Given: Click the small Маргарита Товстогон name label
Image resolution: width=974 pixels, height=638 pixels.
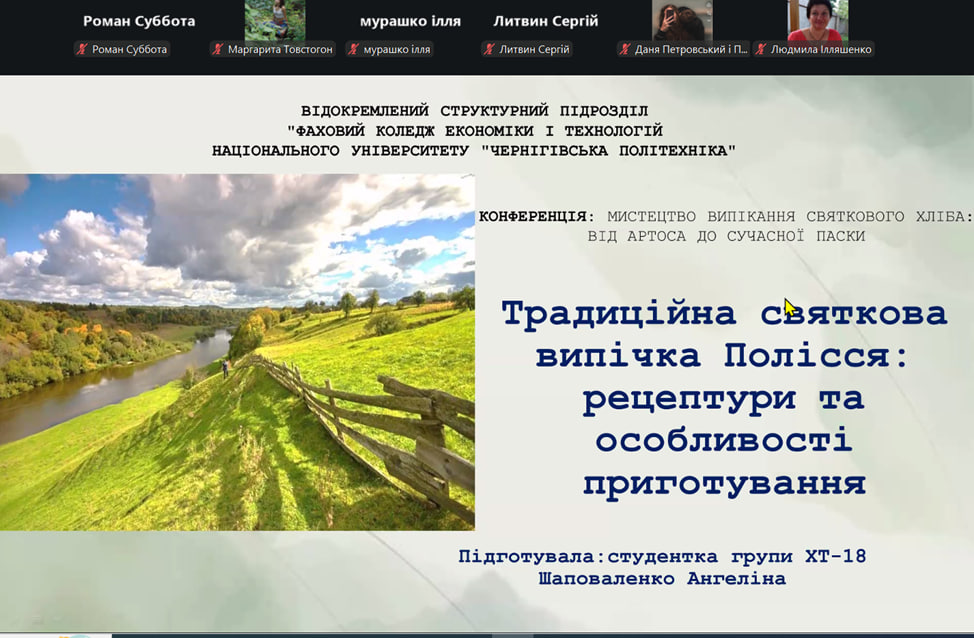Looking at the screenshot, I should coord(280,49).
